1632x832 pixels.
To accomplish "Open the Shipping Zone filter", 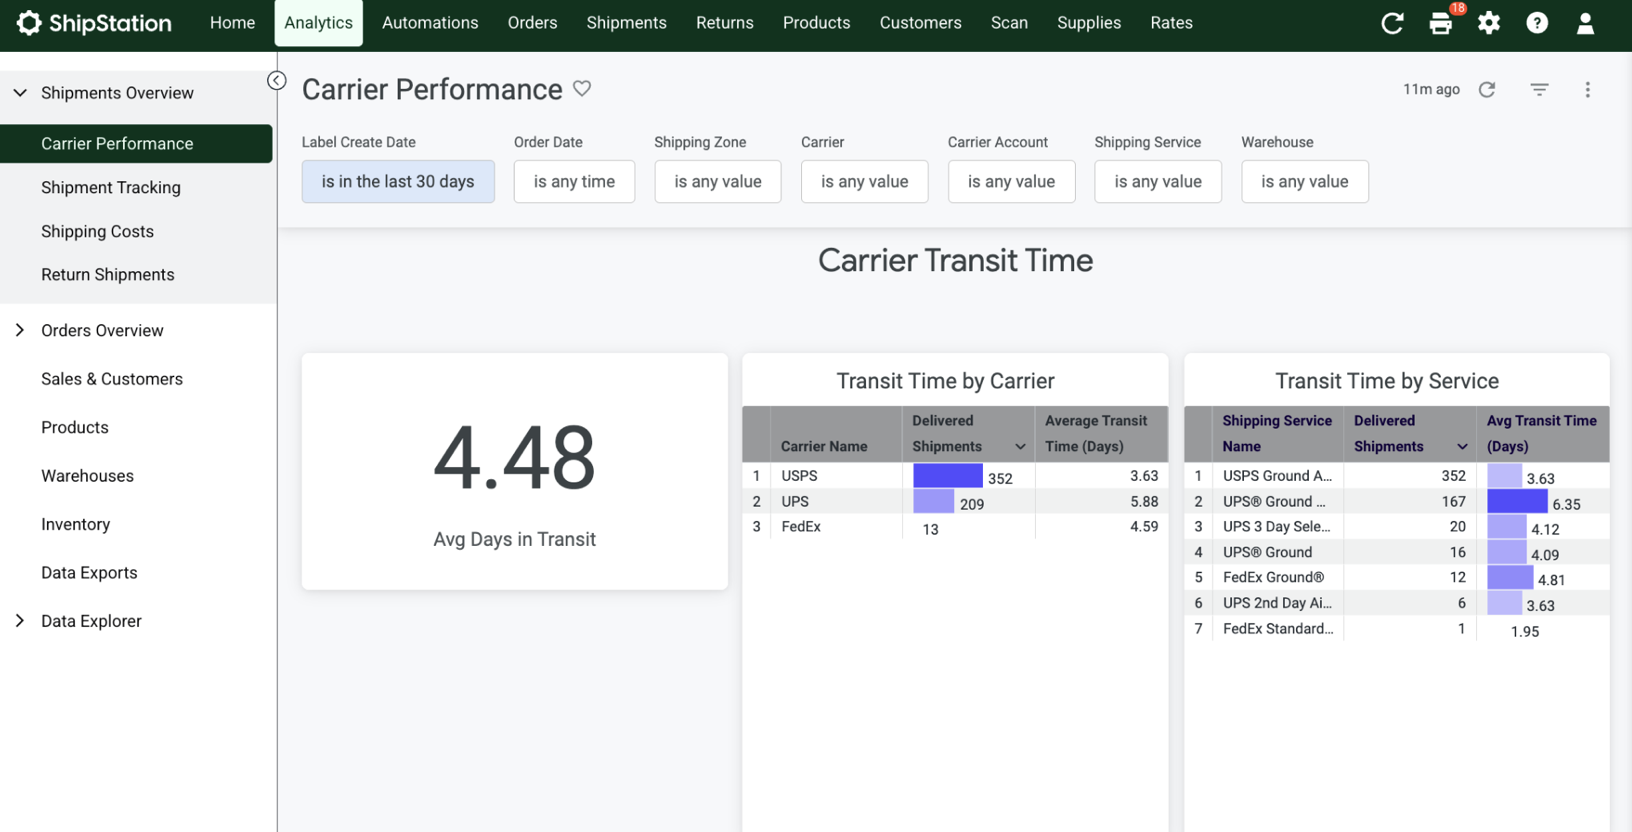I will coord(718,181).
